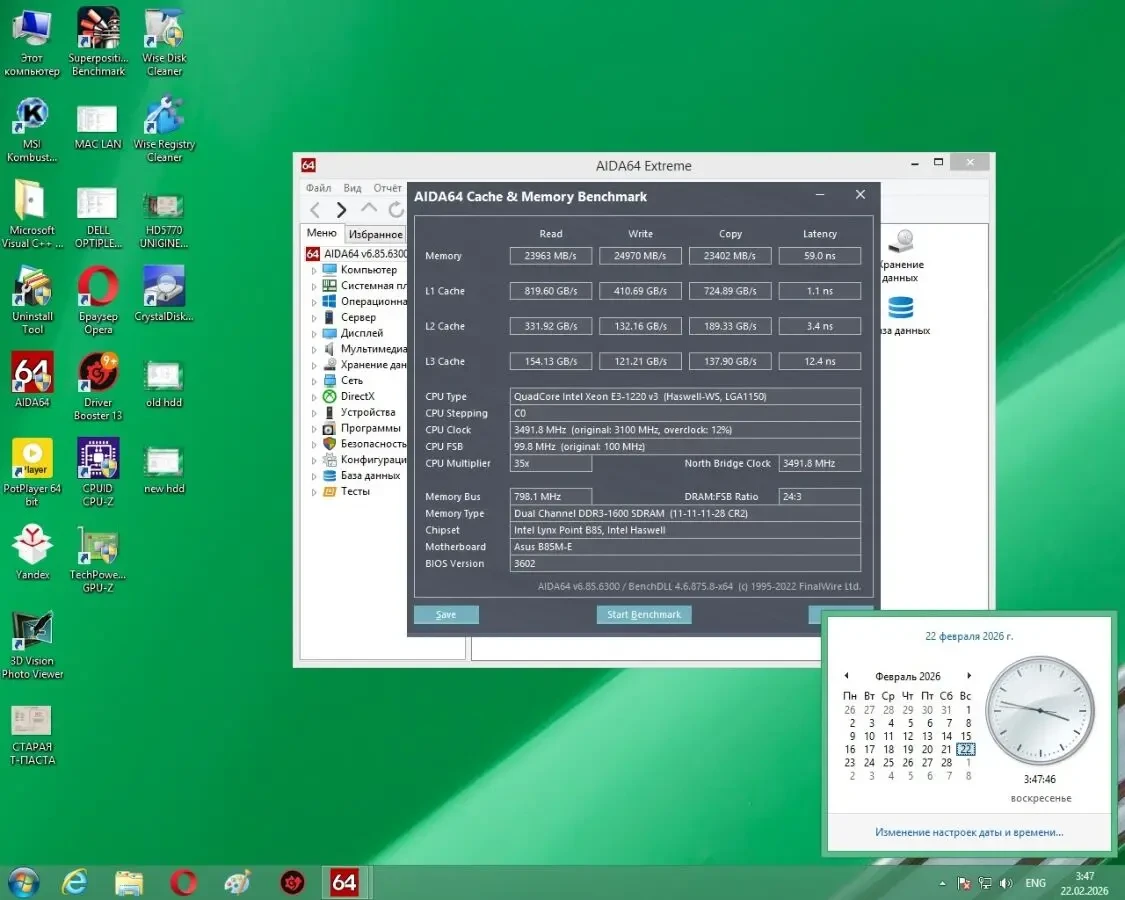
Task: Expand the Операционная система tree node
Action: click(314, 302)
